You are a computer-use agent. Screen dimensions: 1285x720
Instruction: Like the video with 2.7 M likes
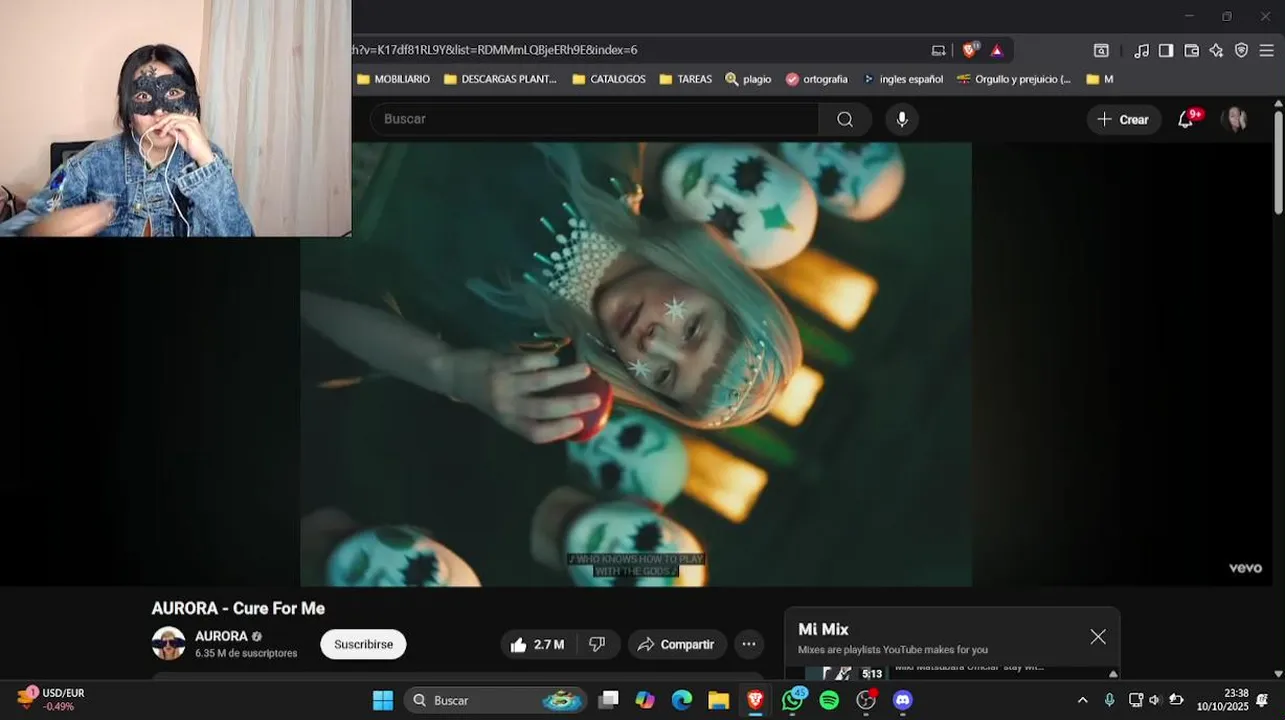pos(537,645)
